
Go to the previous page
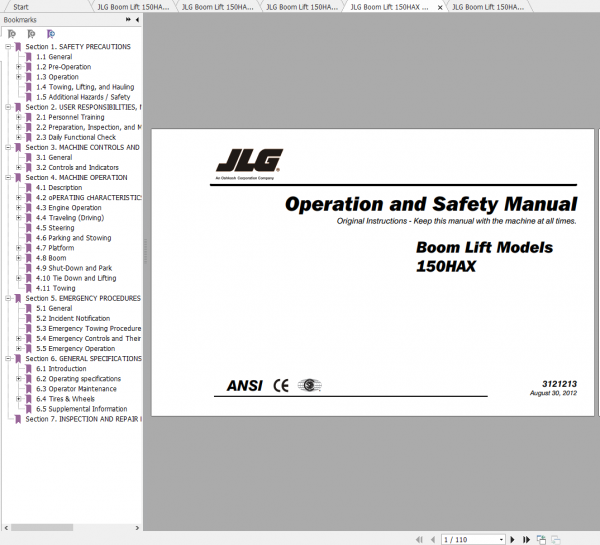pyautogui.click(x=433, y=540)
